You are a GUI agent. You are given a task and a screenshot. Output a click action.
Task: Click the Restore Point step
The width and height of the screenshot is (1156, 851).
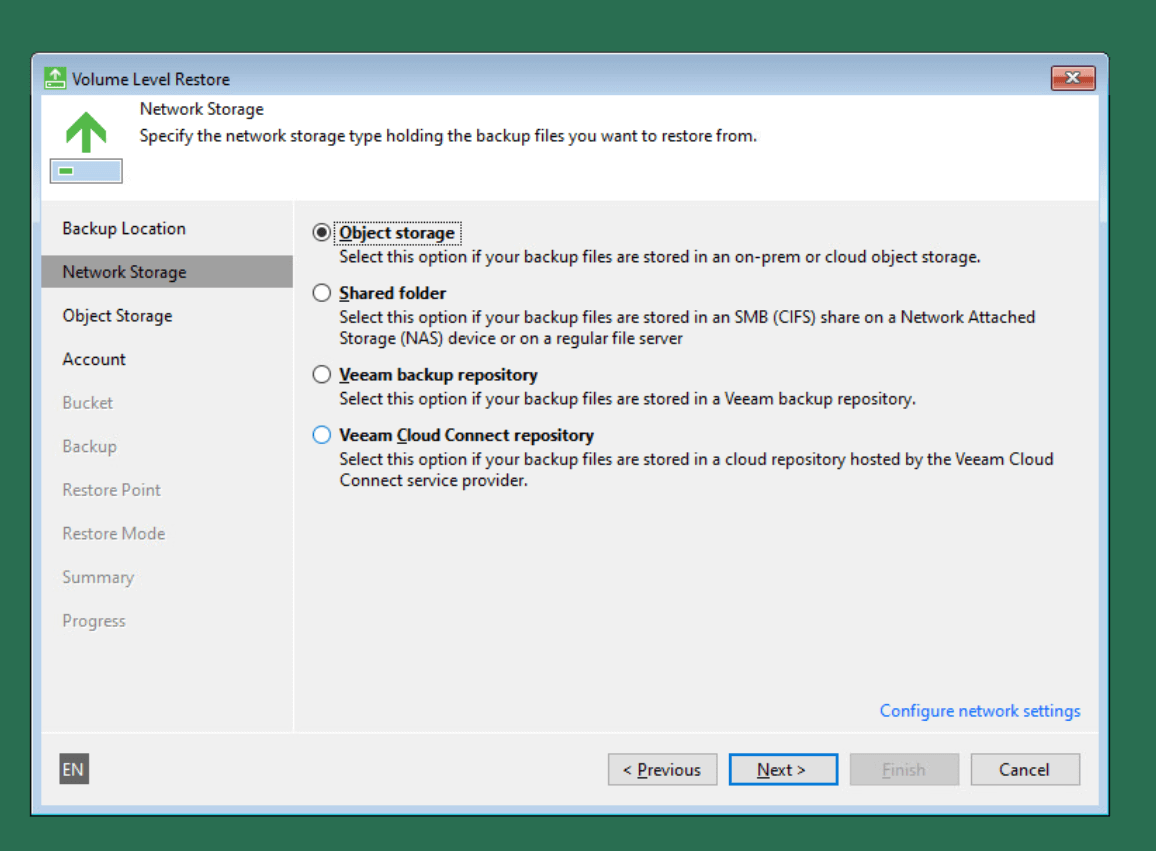111,490
